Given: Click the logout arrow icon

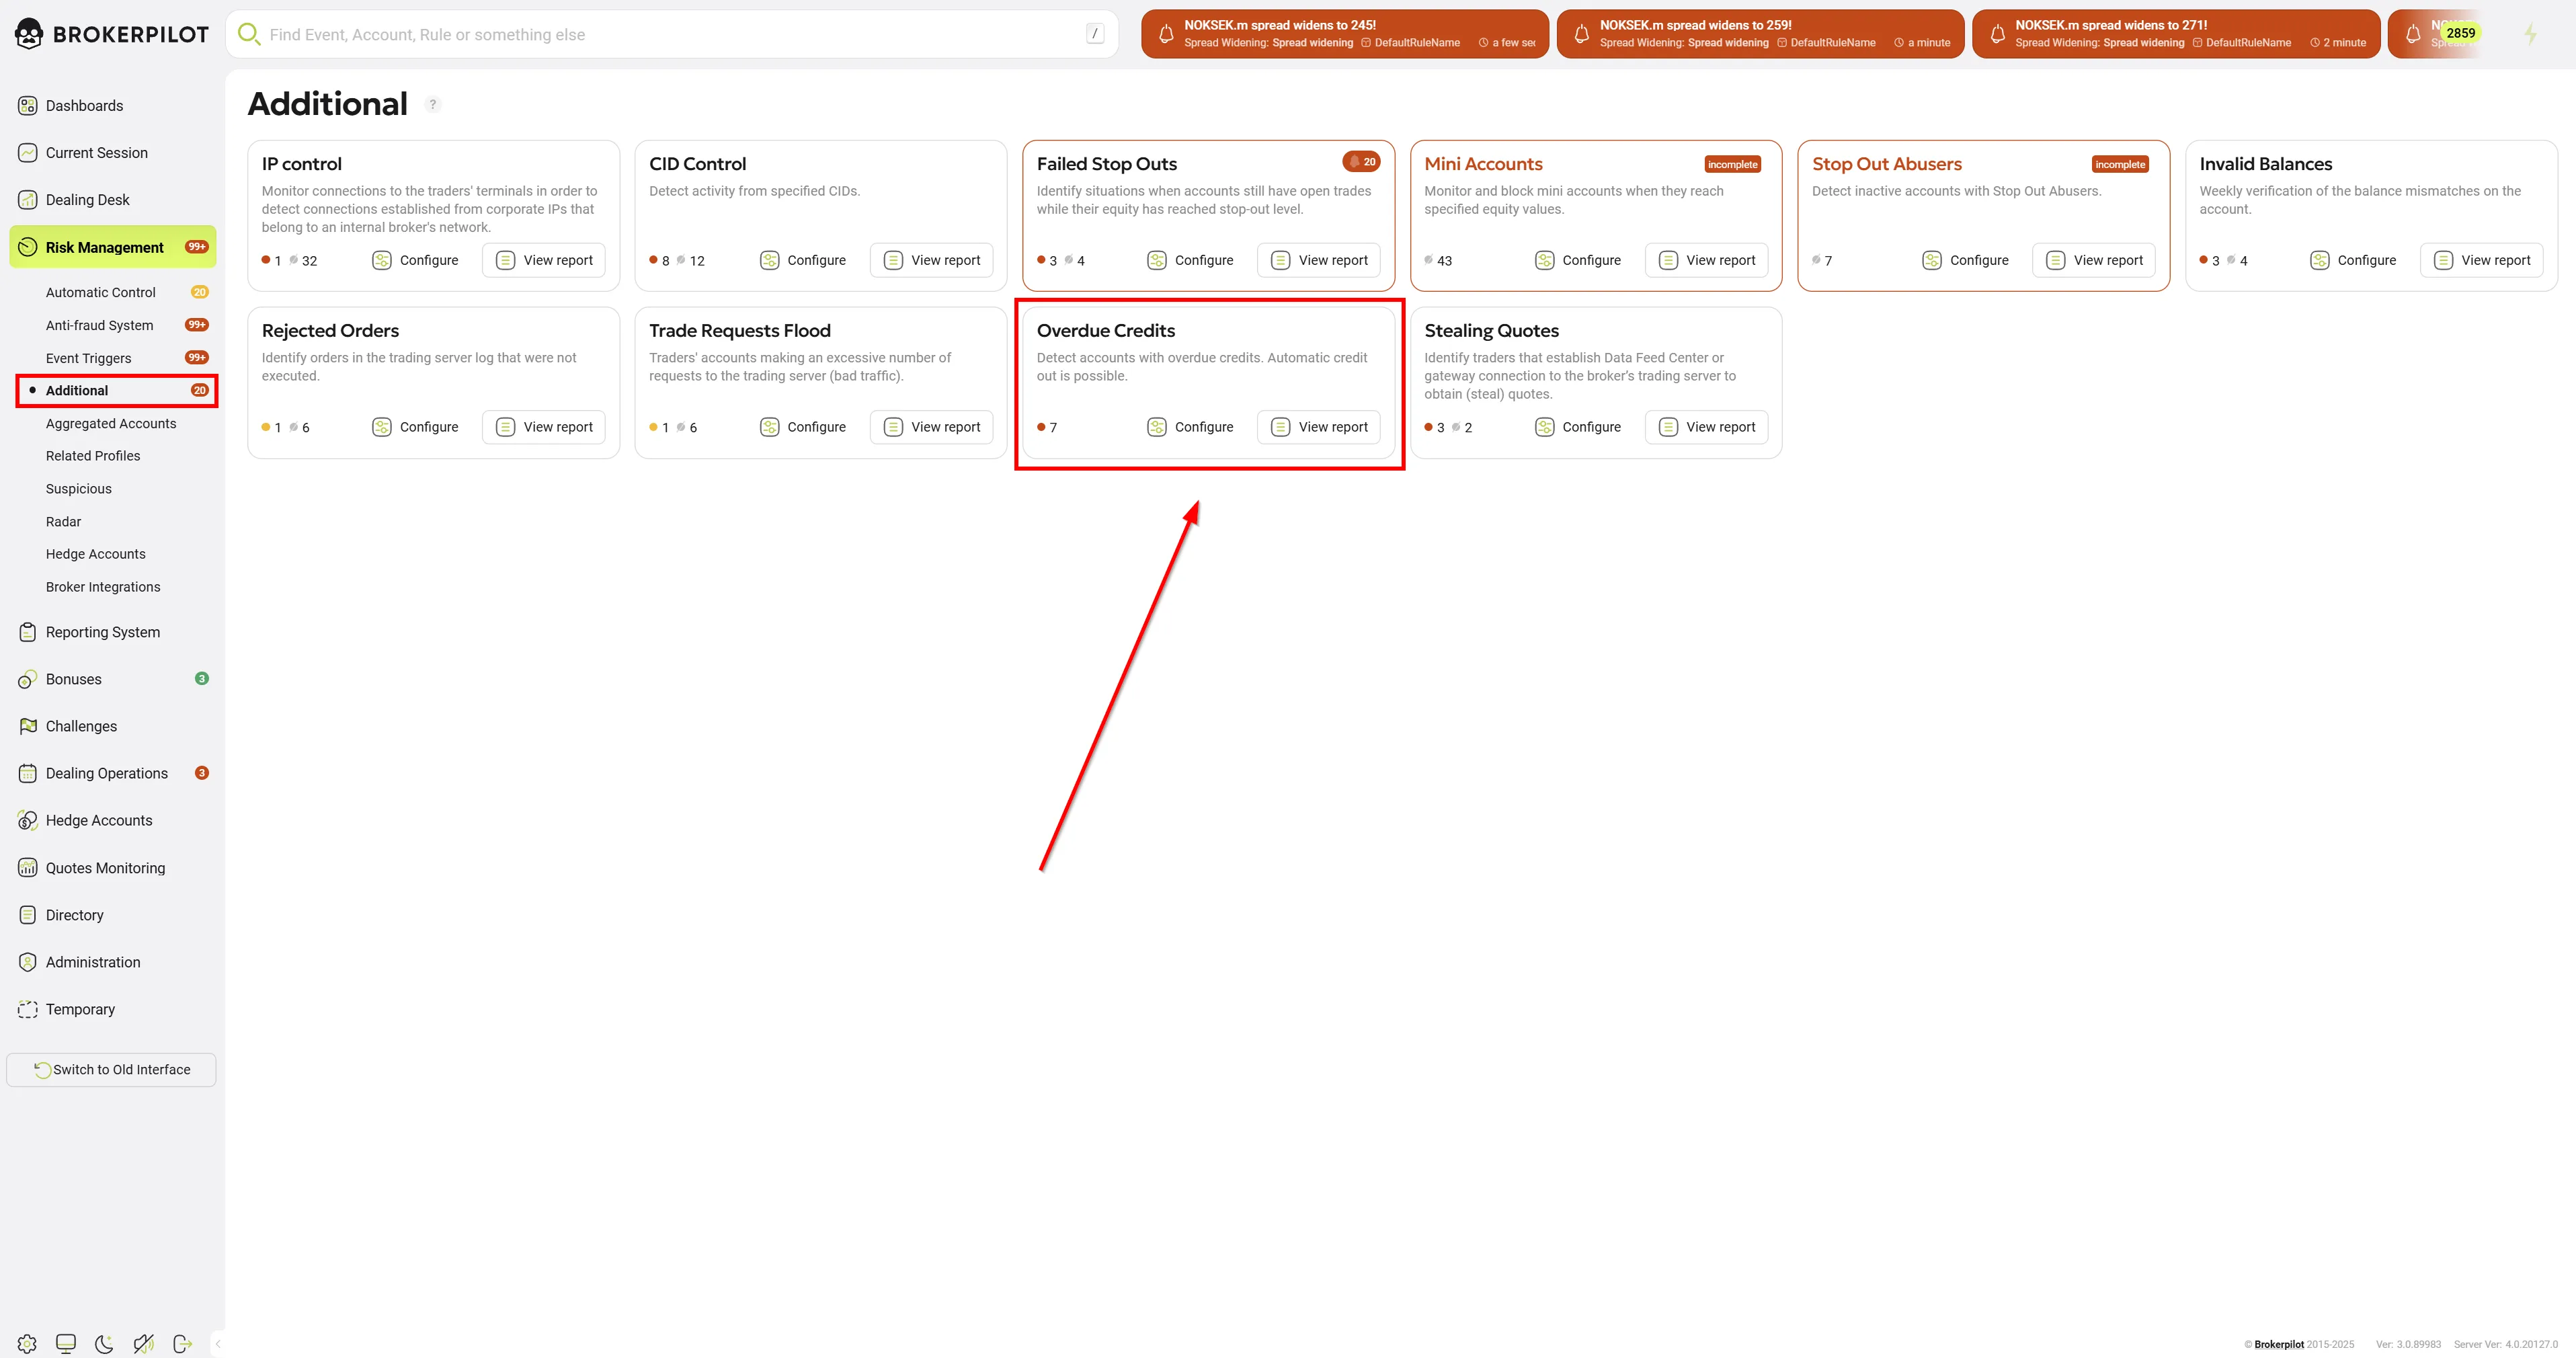Looking at the screenshot, I should click(182, 1343).
